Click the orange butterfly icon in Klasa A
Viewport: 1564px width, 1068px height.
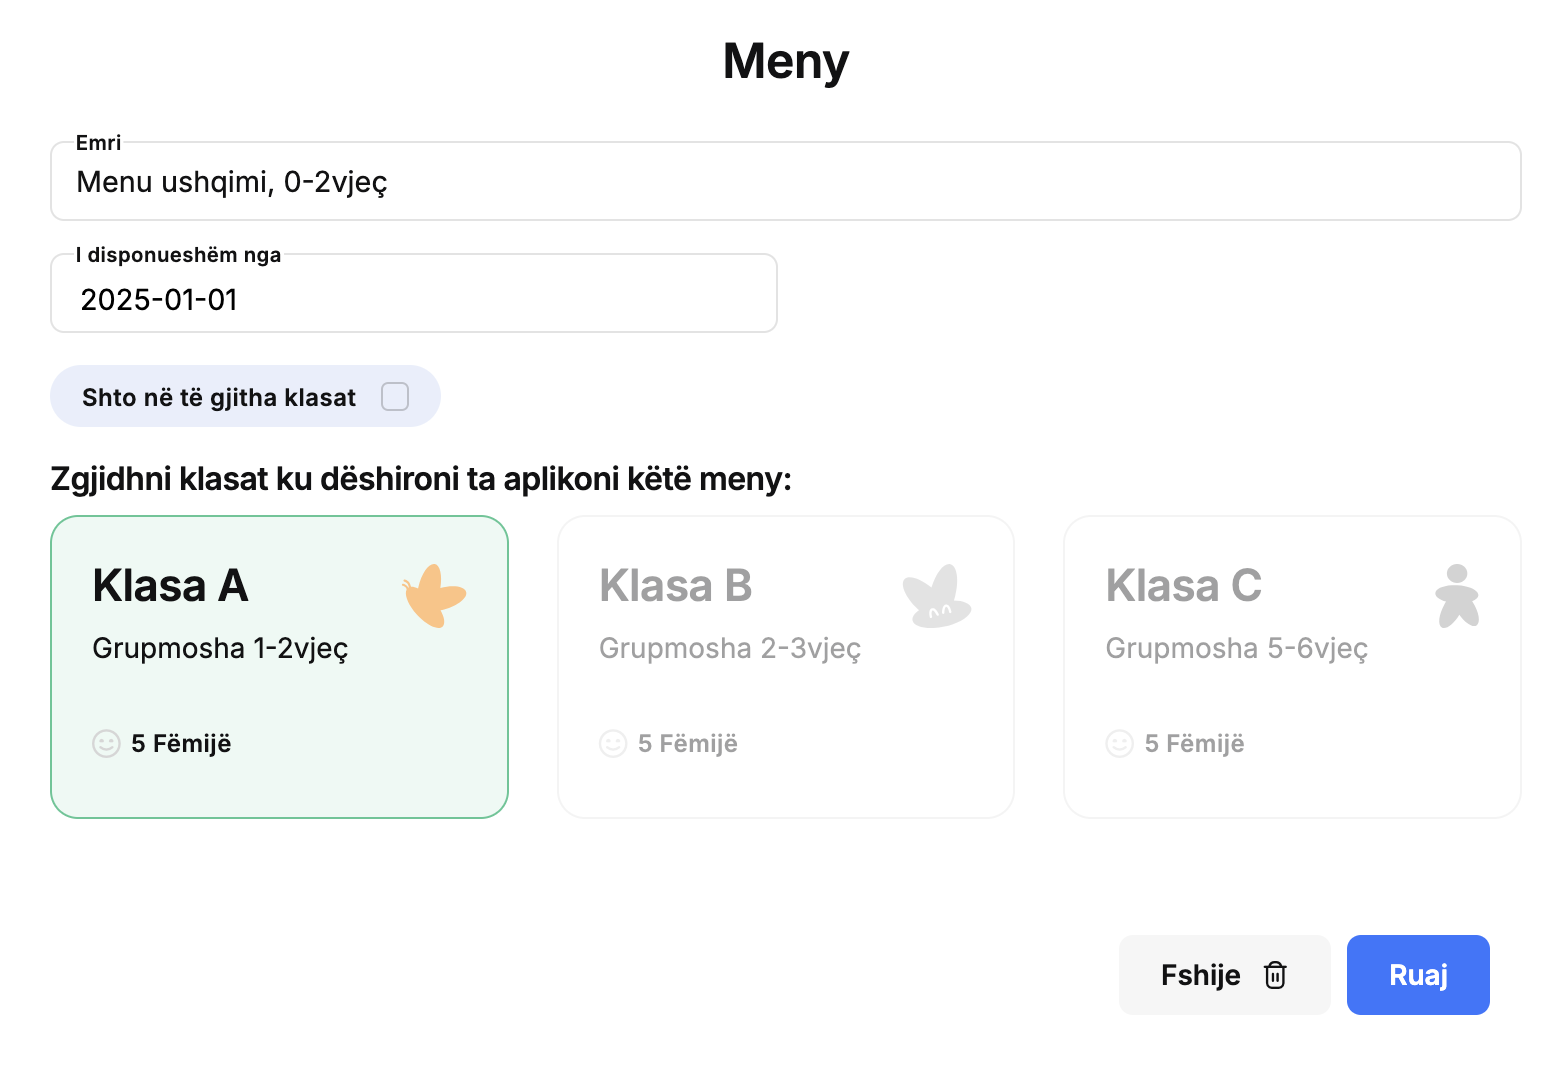click(x=435, y=596)
